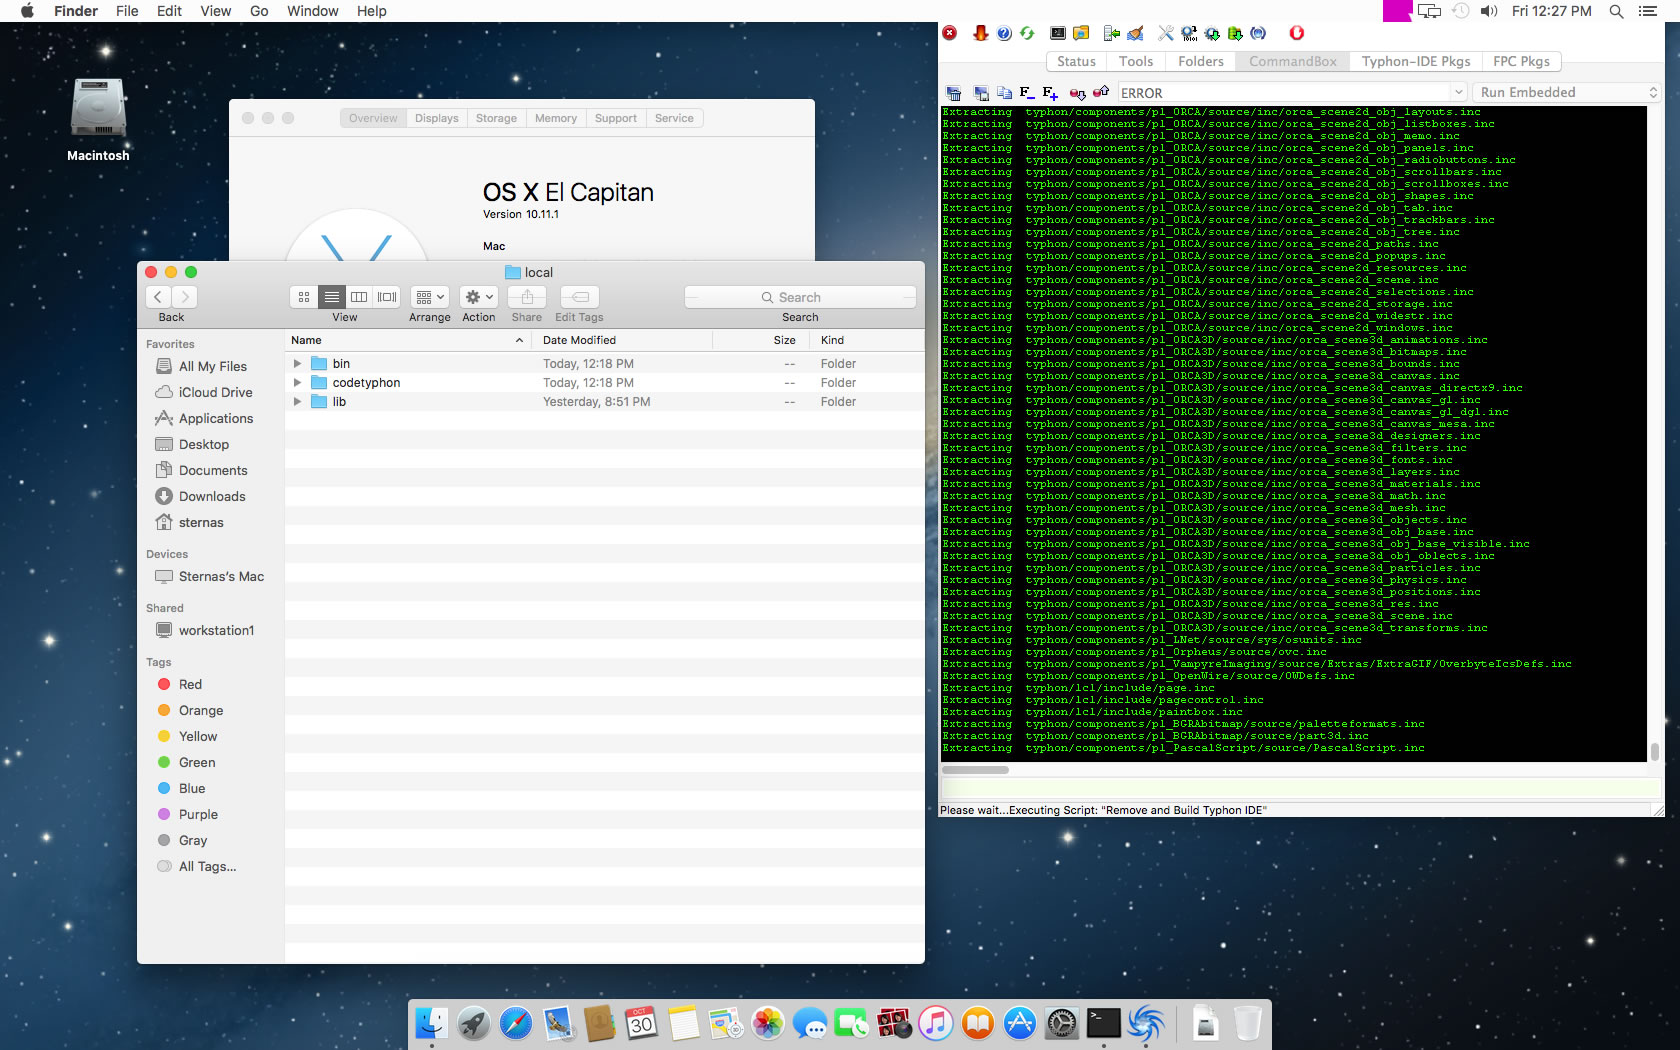1680x1050 pixels.
Task: Open Spotlight search in menu bar
Action: tap(1616, 11)
